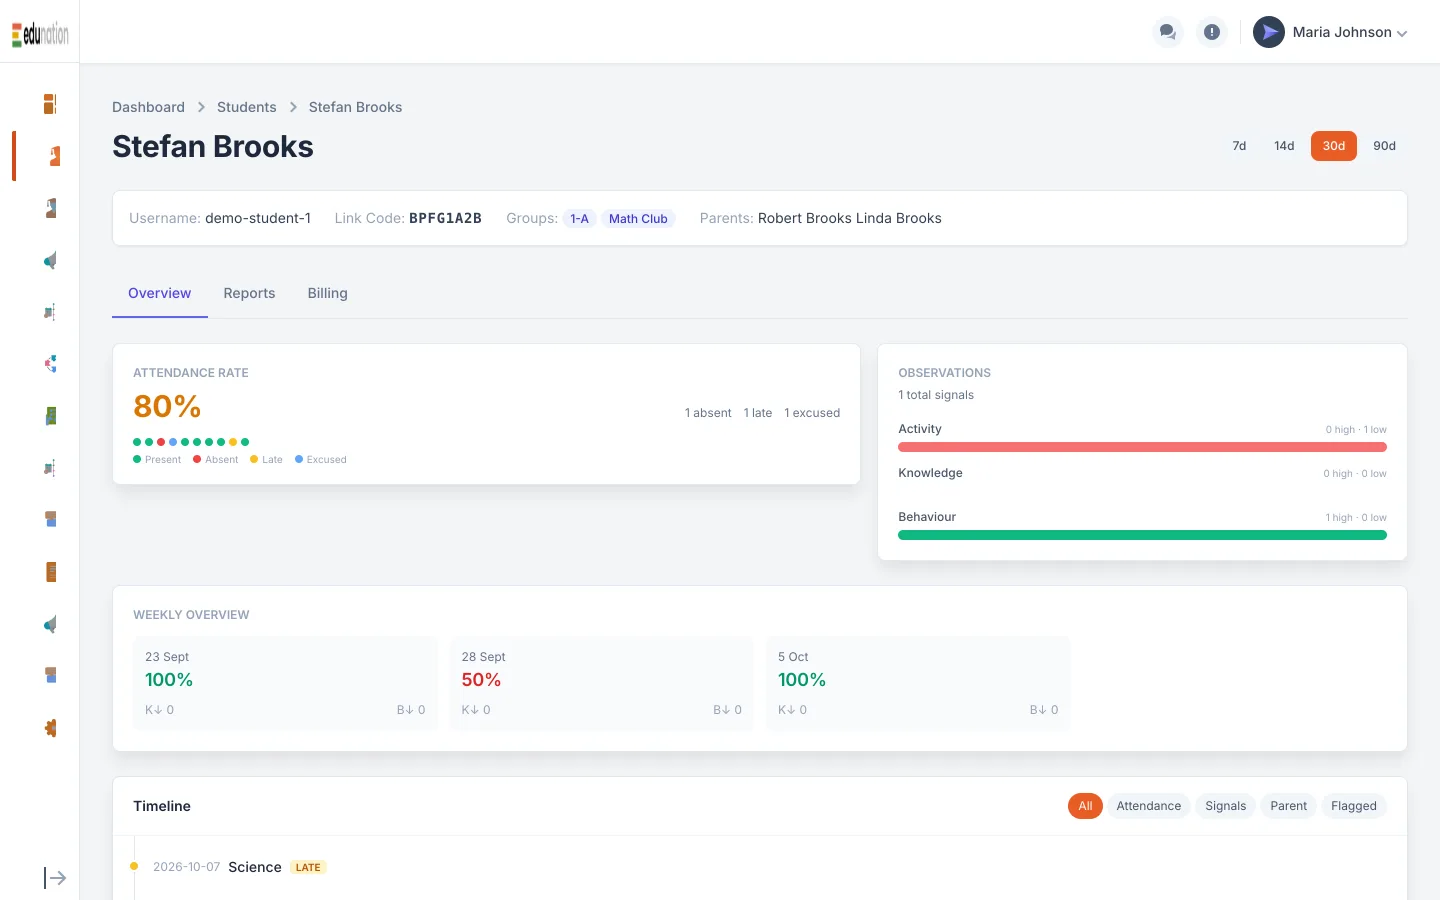1440x900 pixels.
Task: Click the '1 total signals' text
Action: [936, 395]
